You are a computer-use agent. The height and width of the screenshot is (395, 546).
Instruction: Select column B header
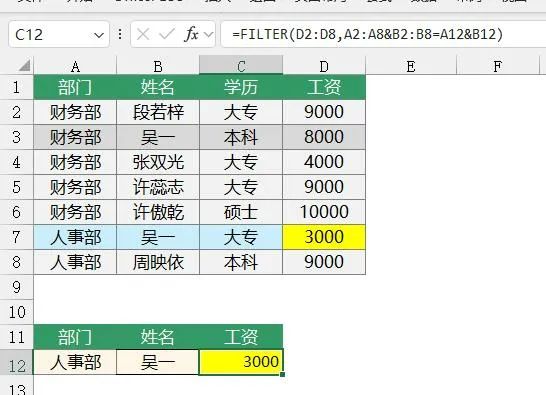coord(158,66)
